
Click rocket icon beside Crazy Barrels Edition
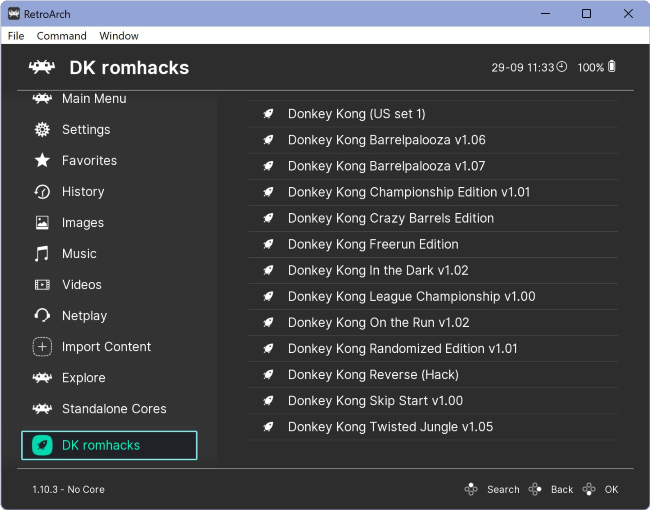click(x=268, y=218)
